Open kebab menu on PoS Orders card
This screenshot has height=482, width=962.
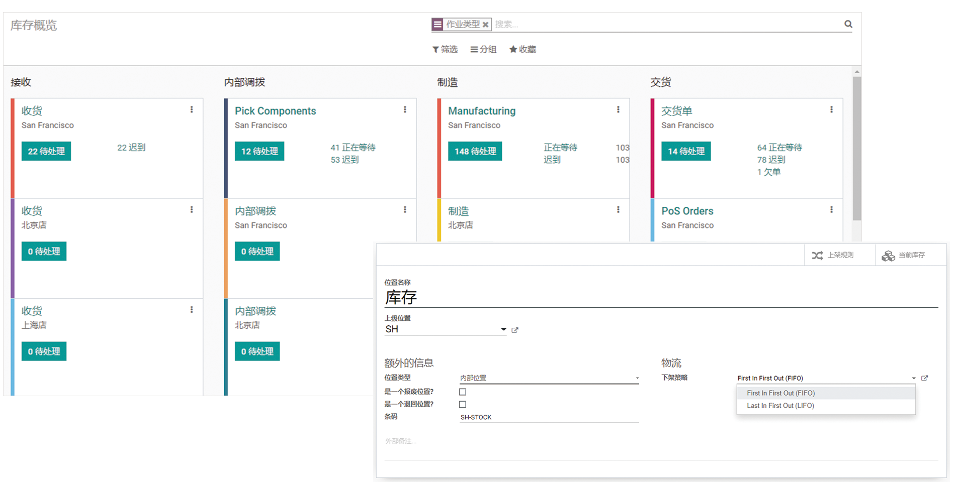click(x=831, y=210)
